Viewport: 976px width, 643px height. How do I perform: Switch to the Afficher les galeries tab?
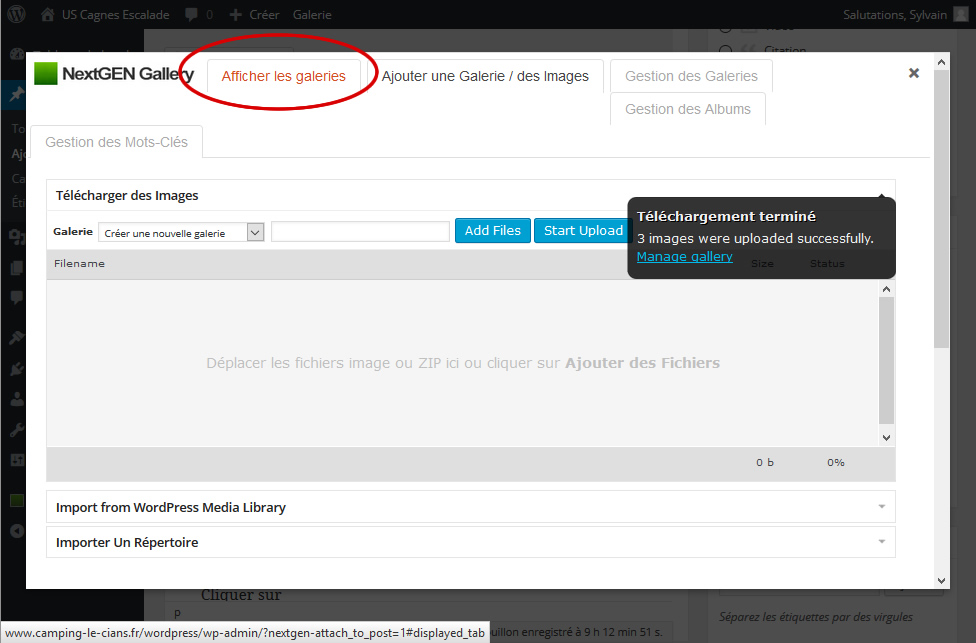[283, 76]
